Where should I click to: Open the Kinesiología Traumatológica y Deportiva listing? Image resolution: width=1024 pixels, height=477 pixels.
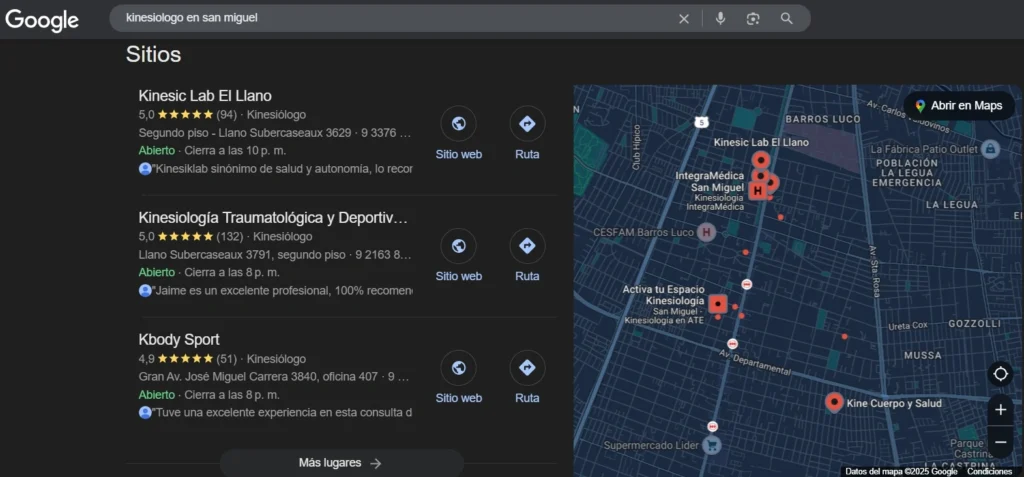273,218
